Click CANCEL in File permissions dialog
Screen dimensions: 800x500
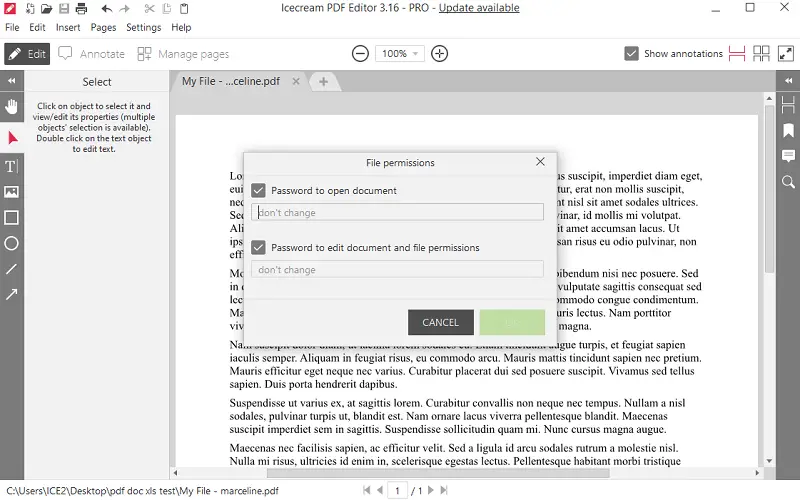pos(441,322)
